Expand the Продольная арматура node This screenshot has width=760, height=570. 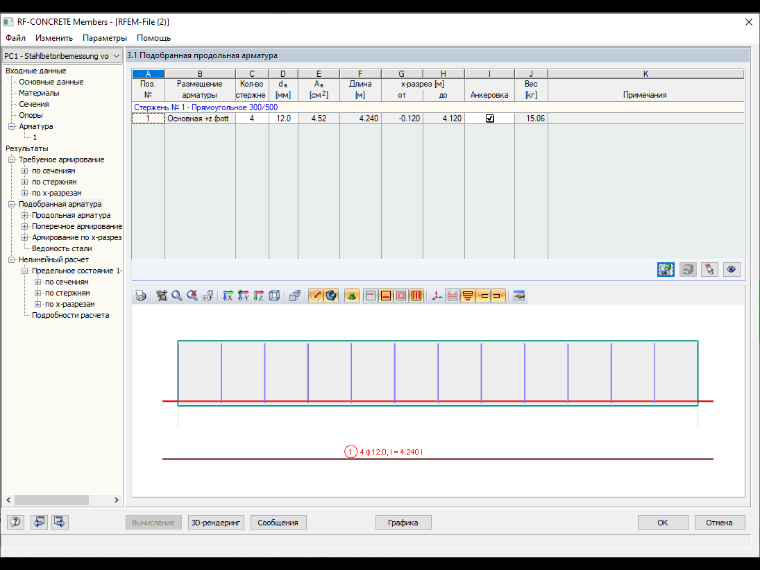(x=25, y=215)
